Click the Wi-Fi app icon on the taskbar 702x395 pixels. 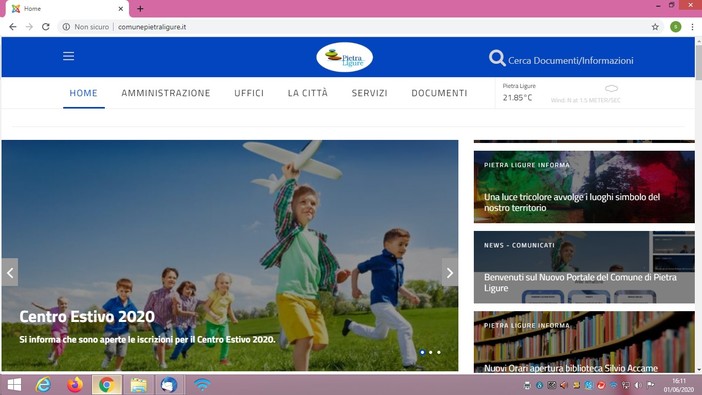point(202,385)
